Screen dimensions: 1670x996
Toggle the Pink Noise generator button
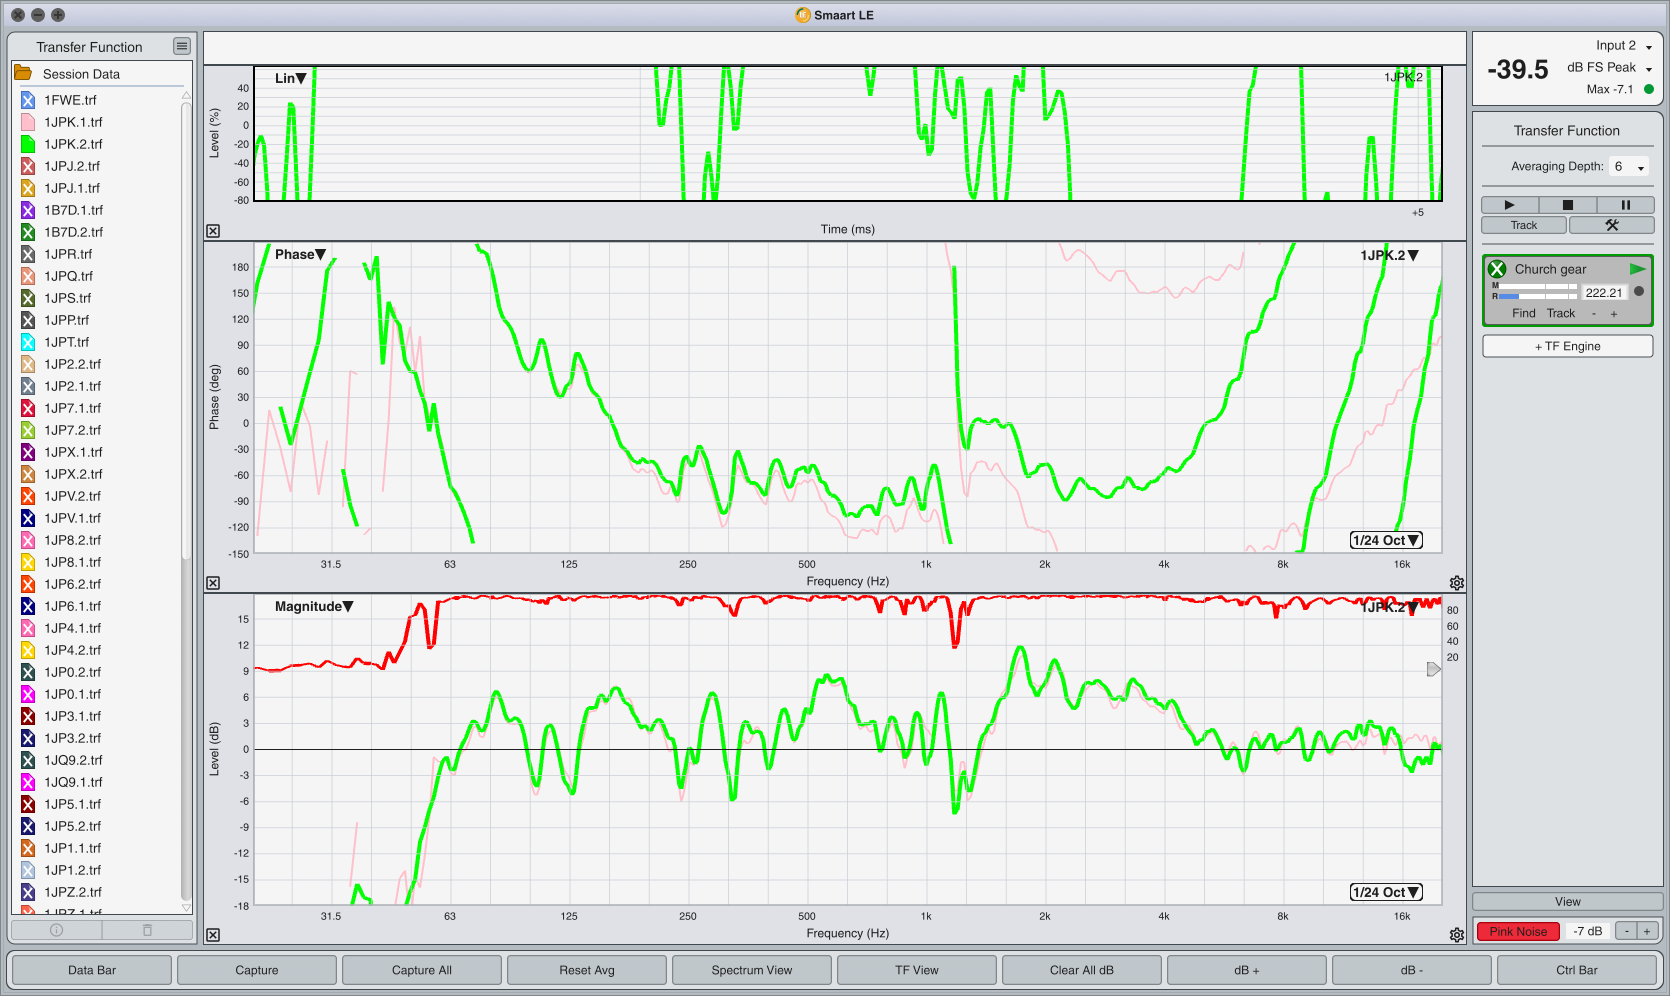pyautogui.click(x=1517, y=931)
